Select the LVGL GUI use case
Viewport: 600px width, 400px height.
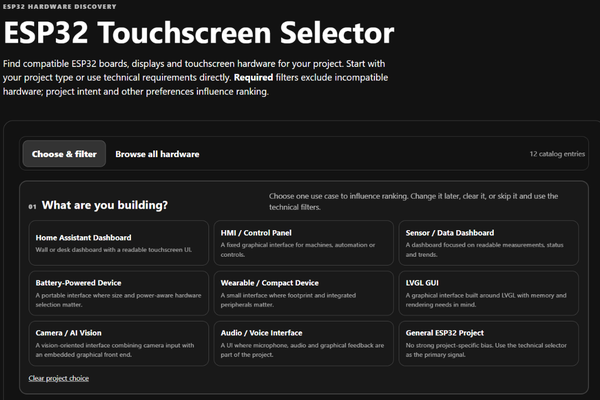489,293
